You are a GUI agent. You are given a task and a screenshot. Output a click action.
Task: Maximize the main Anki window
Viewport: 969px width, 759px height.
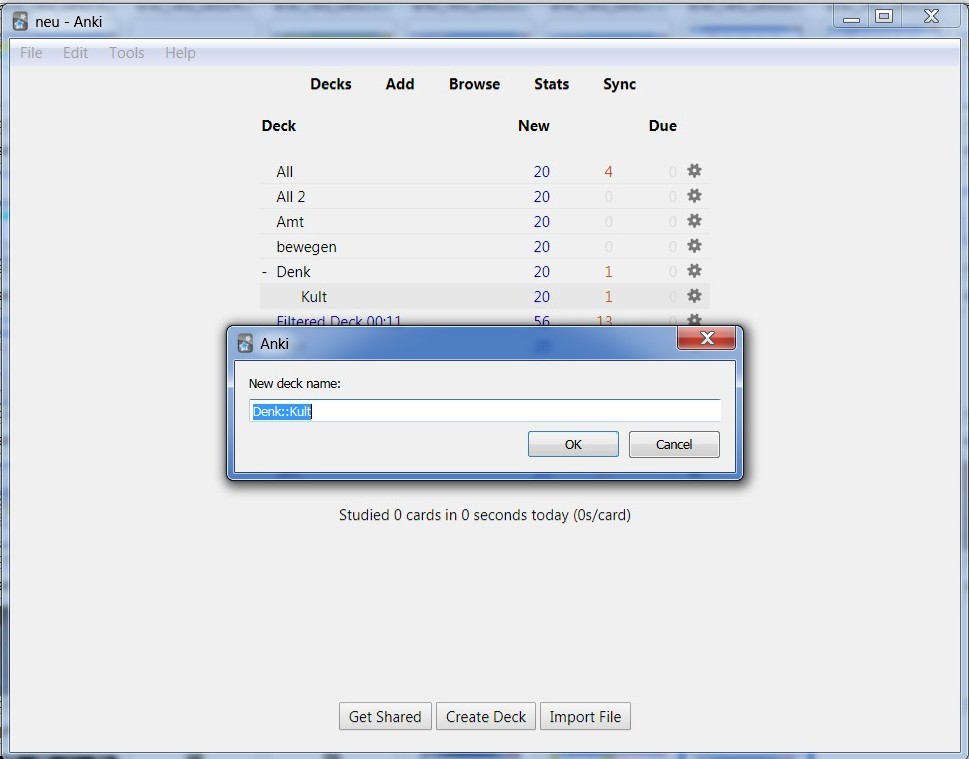(884, 17)
